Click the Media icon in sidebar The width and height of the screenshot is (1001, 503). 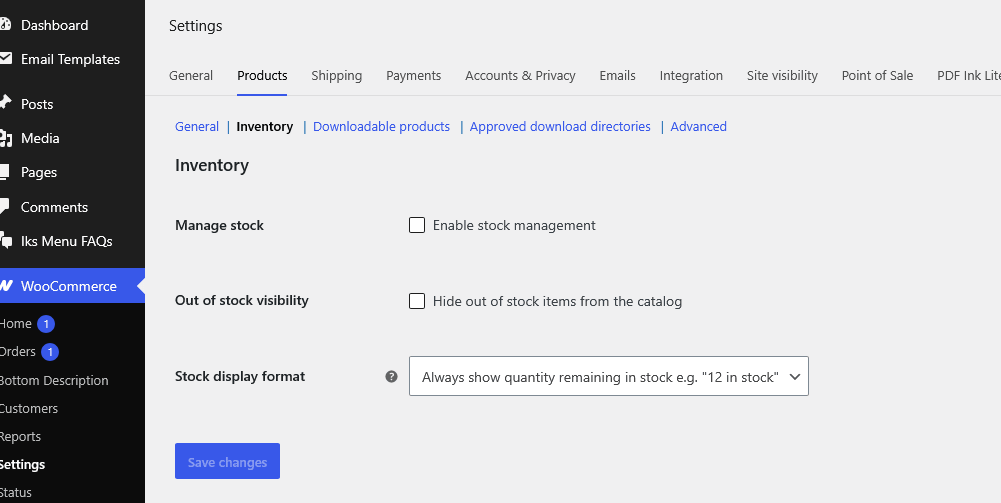tap(5, 138)
